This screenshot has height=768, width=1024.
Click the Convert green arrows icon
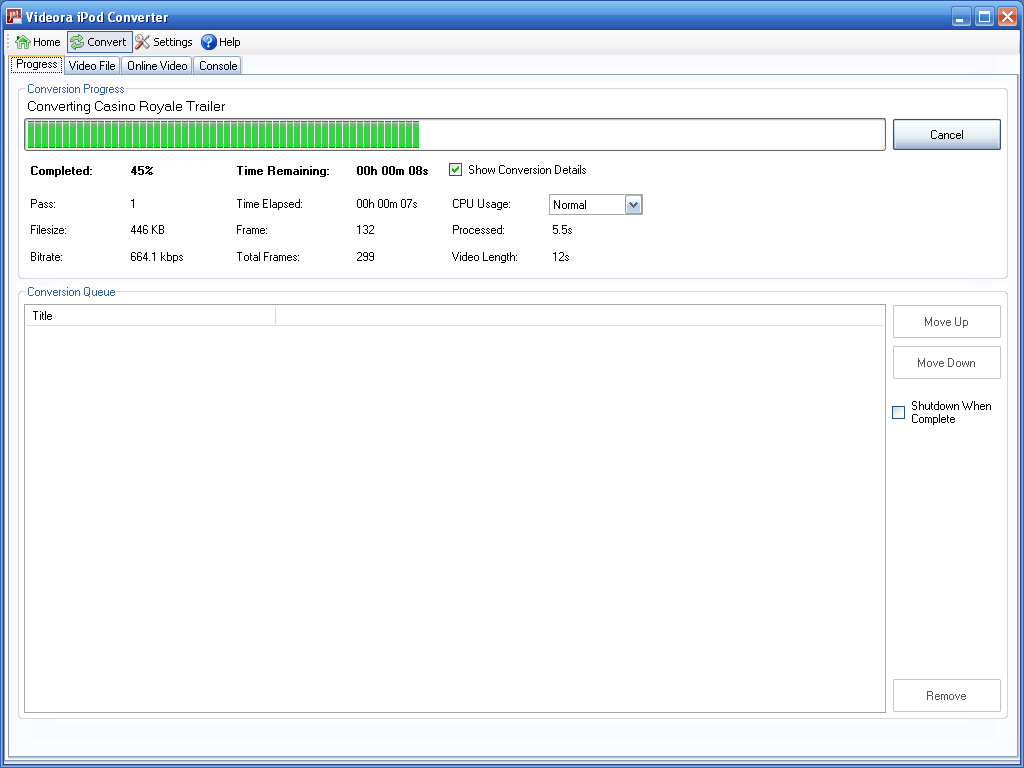click(77, 42)
